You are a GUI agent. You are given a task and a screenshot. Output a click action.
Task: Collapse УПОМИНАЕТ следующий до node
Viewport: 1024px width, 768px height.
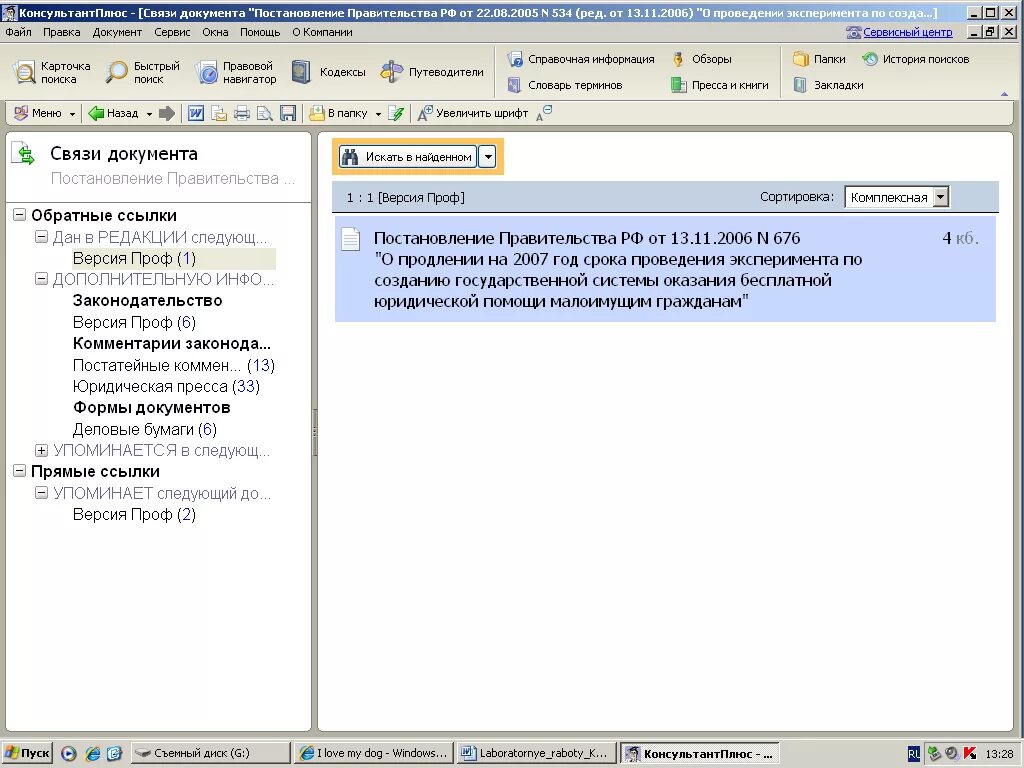(41, 492)
